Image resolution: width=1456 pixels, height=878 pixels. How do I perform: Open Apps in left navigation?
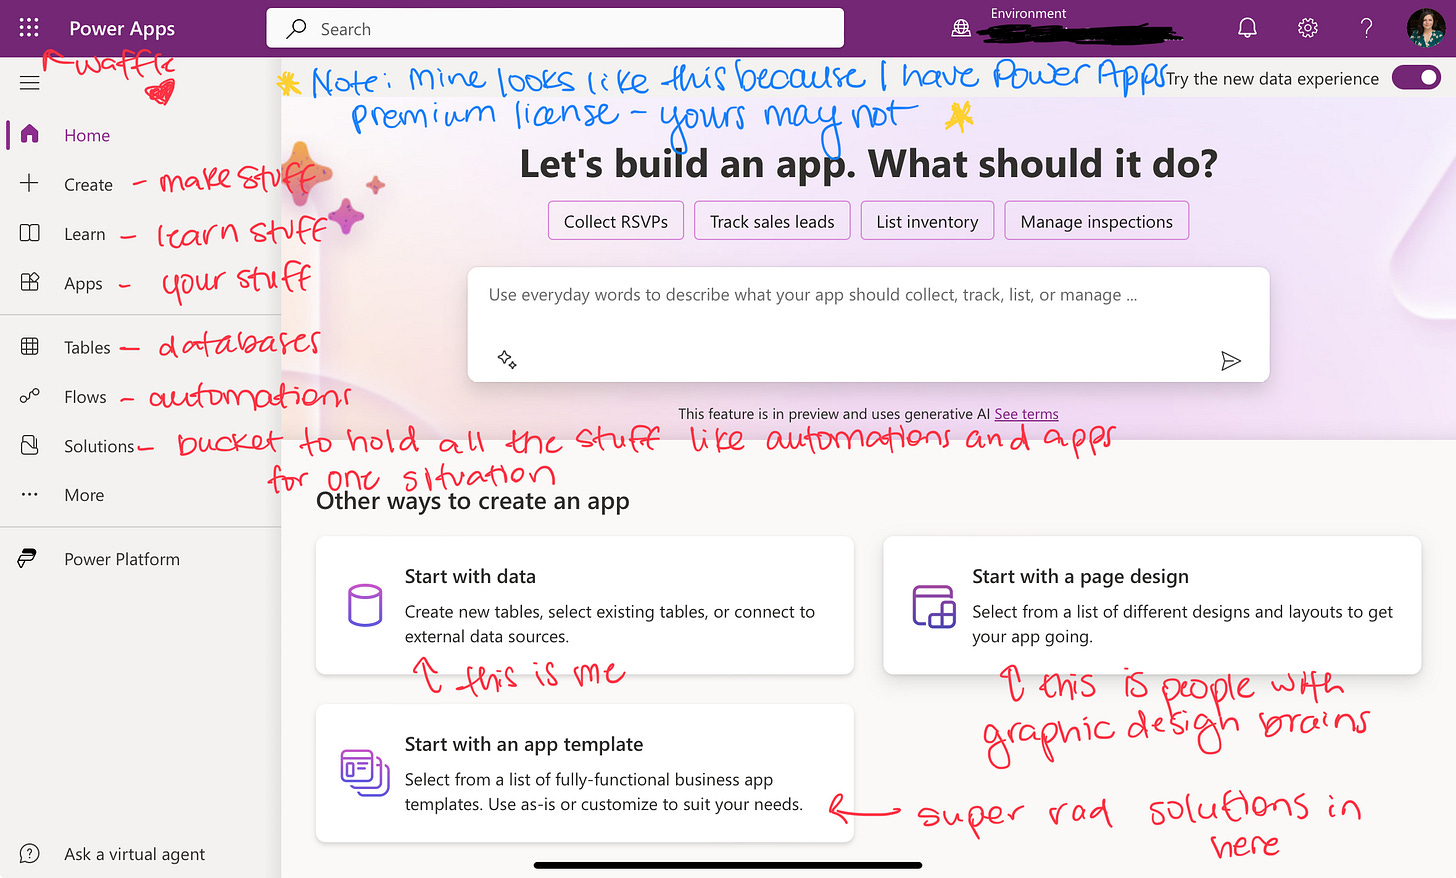(83, 284)
